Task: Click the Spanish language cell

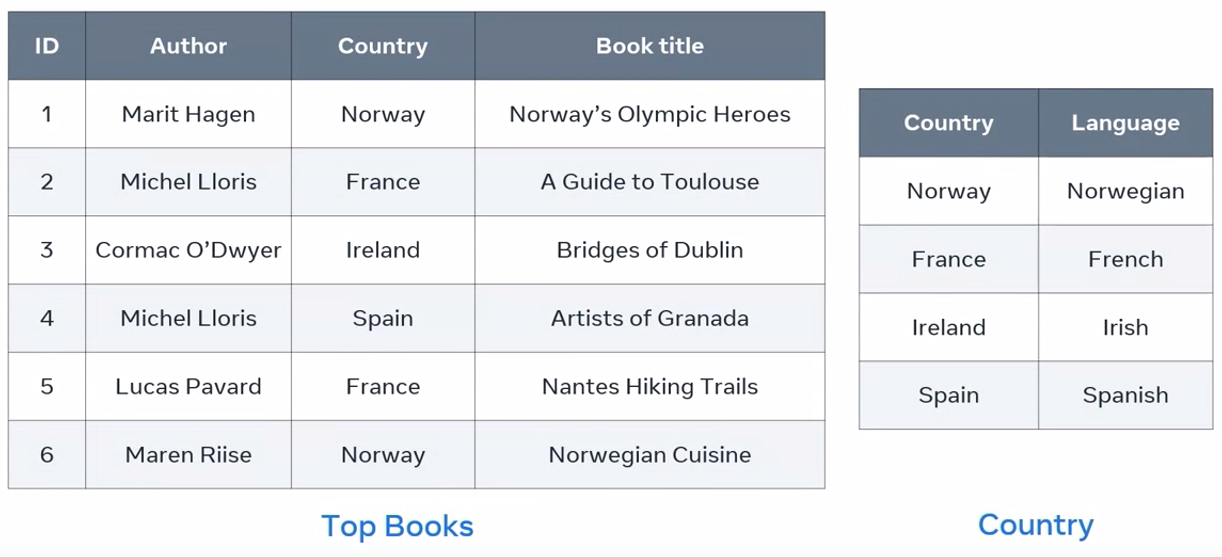Action: 1125,395
